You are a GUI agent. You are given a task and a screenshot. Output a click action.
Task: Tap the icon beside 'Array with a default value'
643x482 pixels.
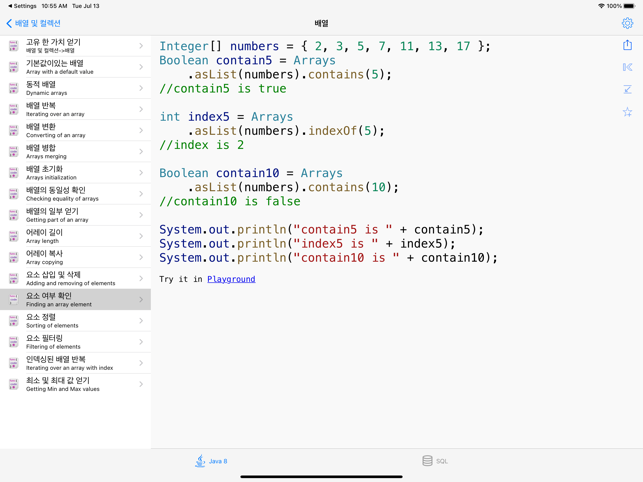point(14,67)
